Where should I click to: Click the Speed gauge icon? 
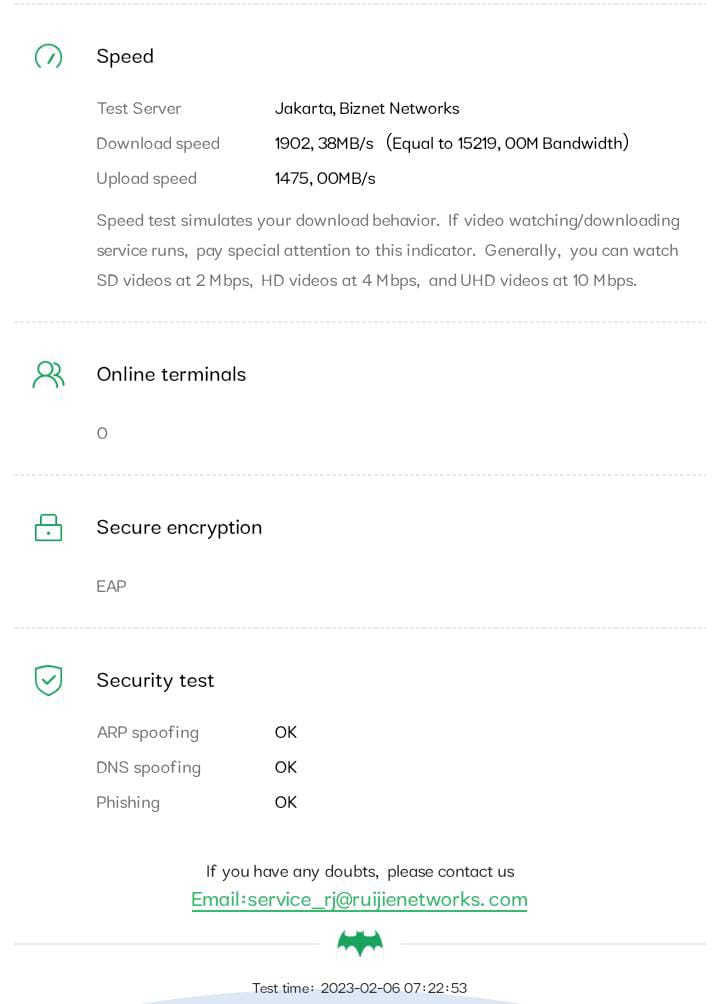(x=48, y=56)
